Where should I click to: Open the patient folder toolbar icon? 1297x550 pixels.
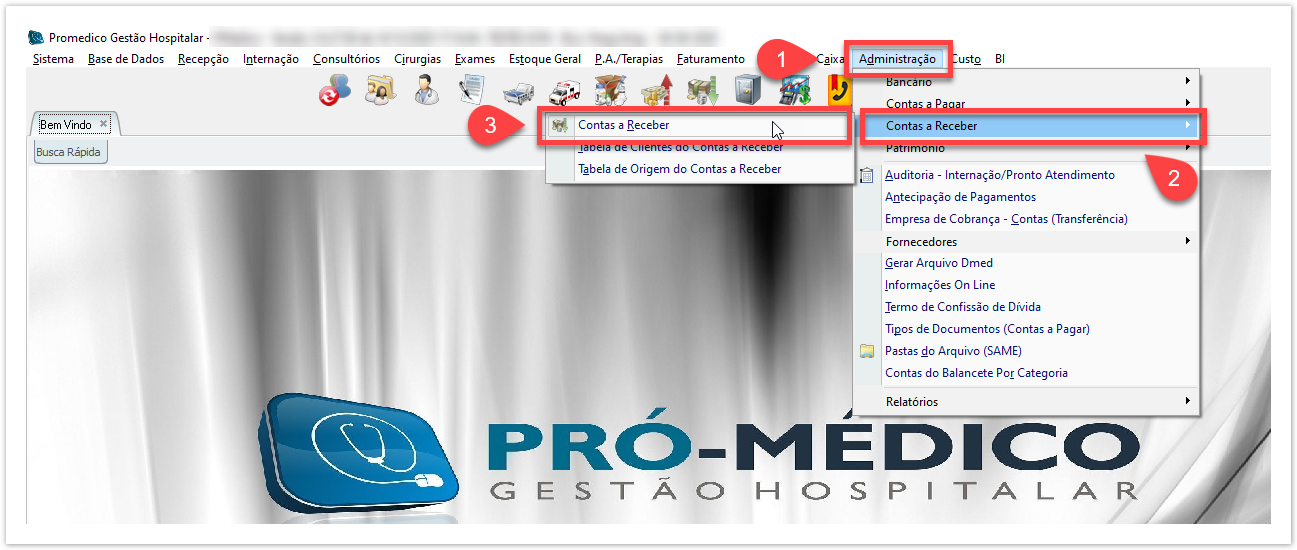380,91
